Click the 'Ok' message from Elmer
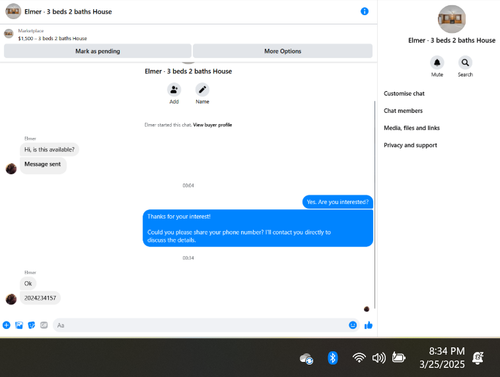This screenshot has width=500, height=377. click(28, 283)
